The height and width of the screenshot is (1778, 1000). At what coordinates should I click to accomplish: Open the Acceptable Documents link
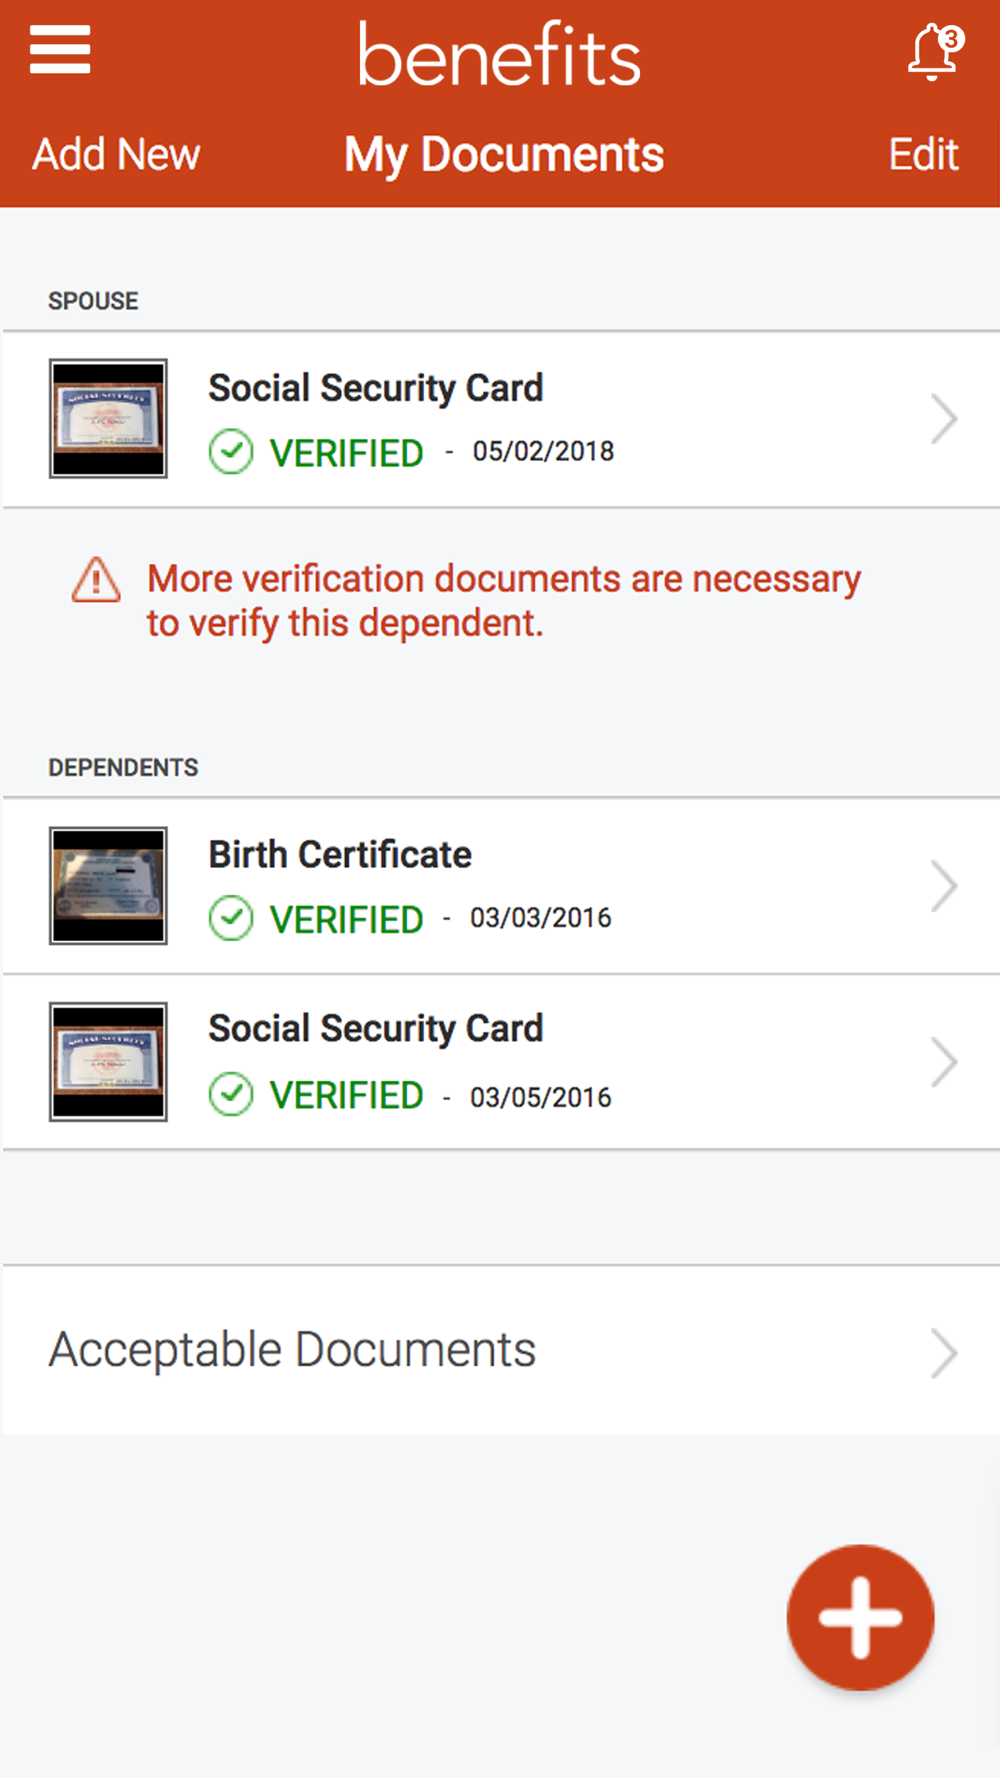coord(293,1350)
